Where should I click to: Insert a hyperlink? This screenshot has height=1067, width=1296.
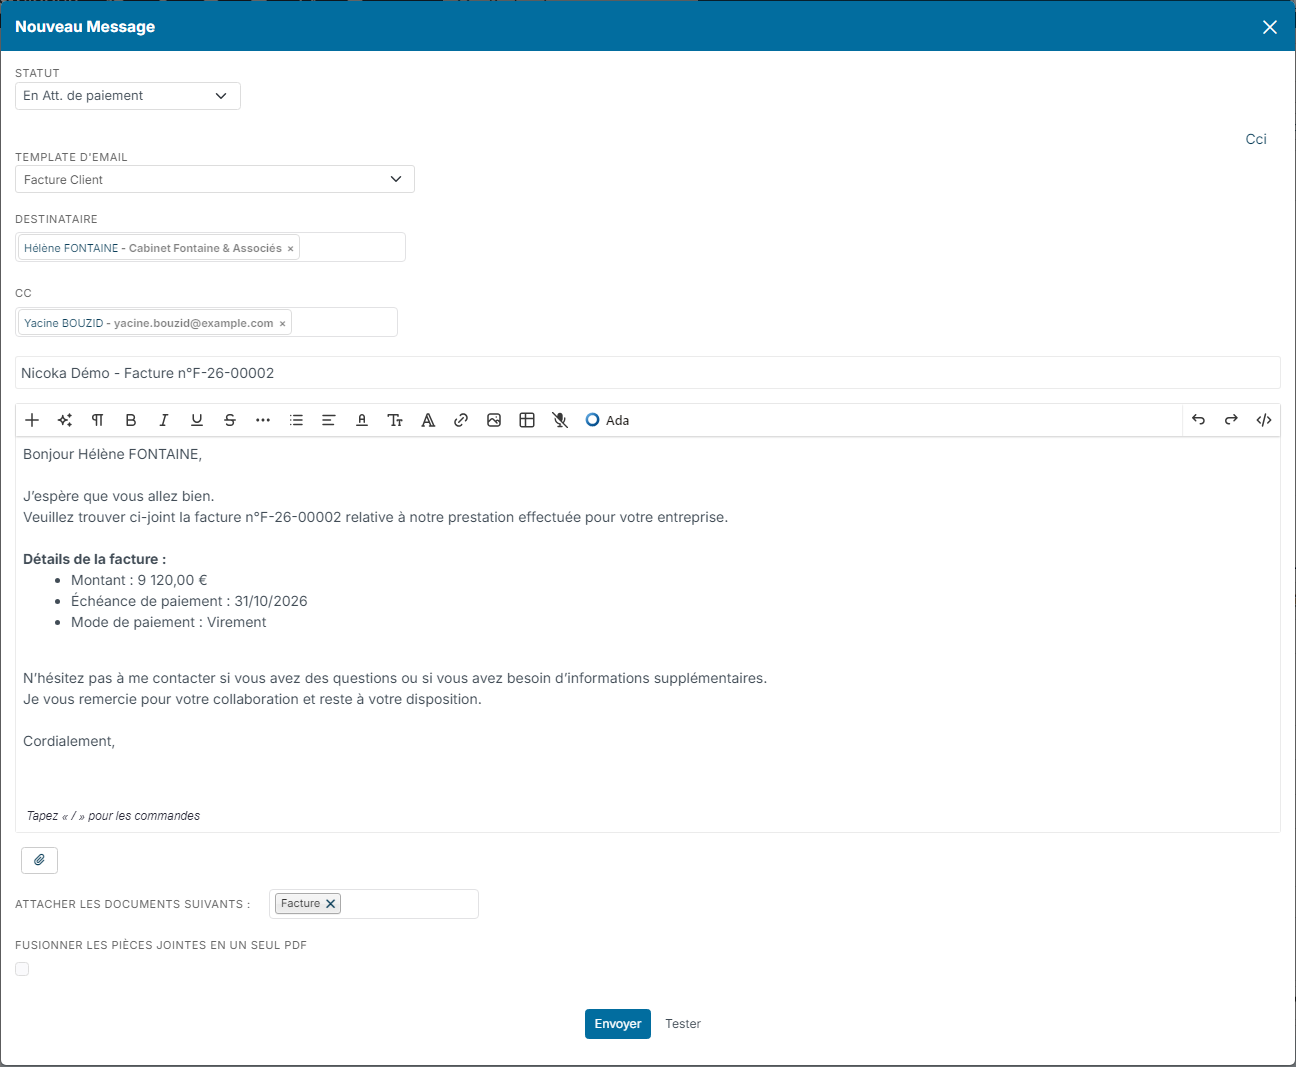[x=461, y=420]
